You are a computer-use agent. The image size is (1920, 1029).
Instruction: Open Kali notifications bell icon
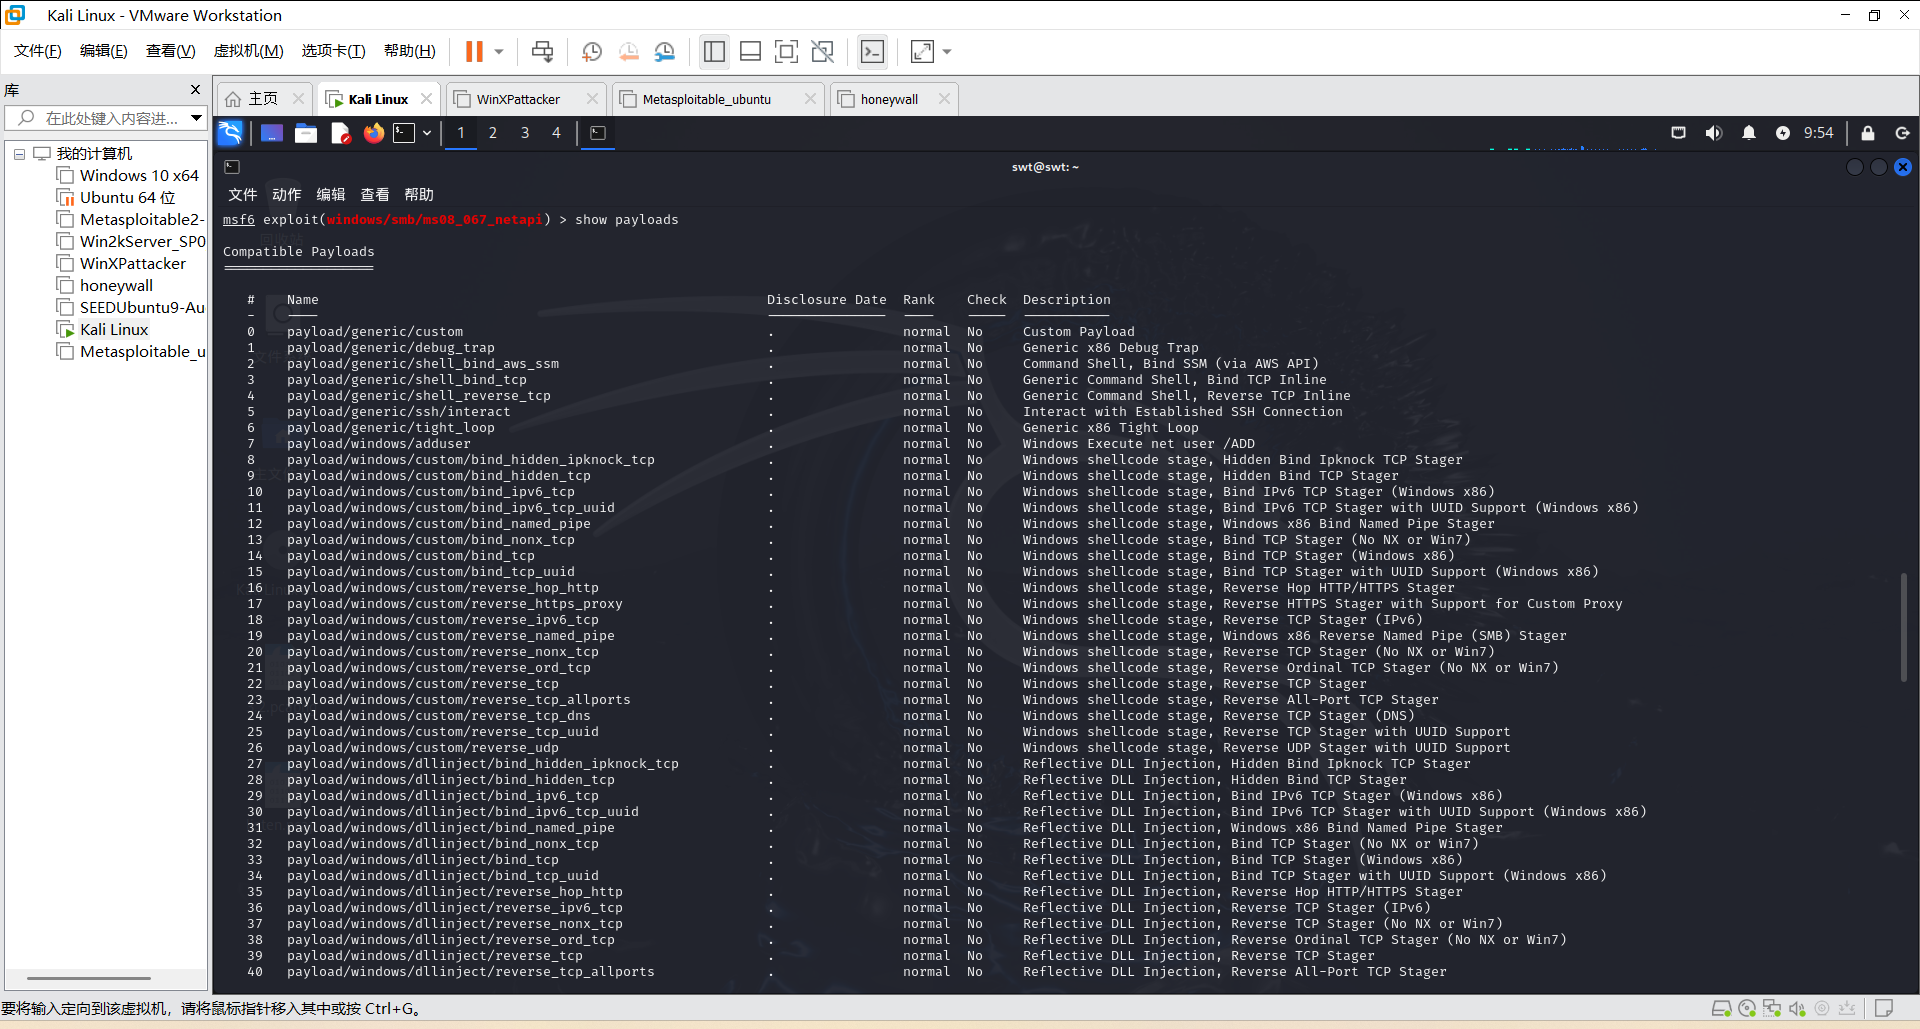(x=1749, y=133)
